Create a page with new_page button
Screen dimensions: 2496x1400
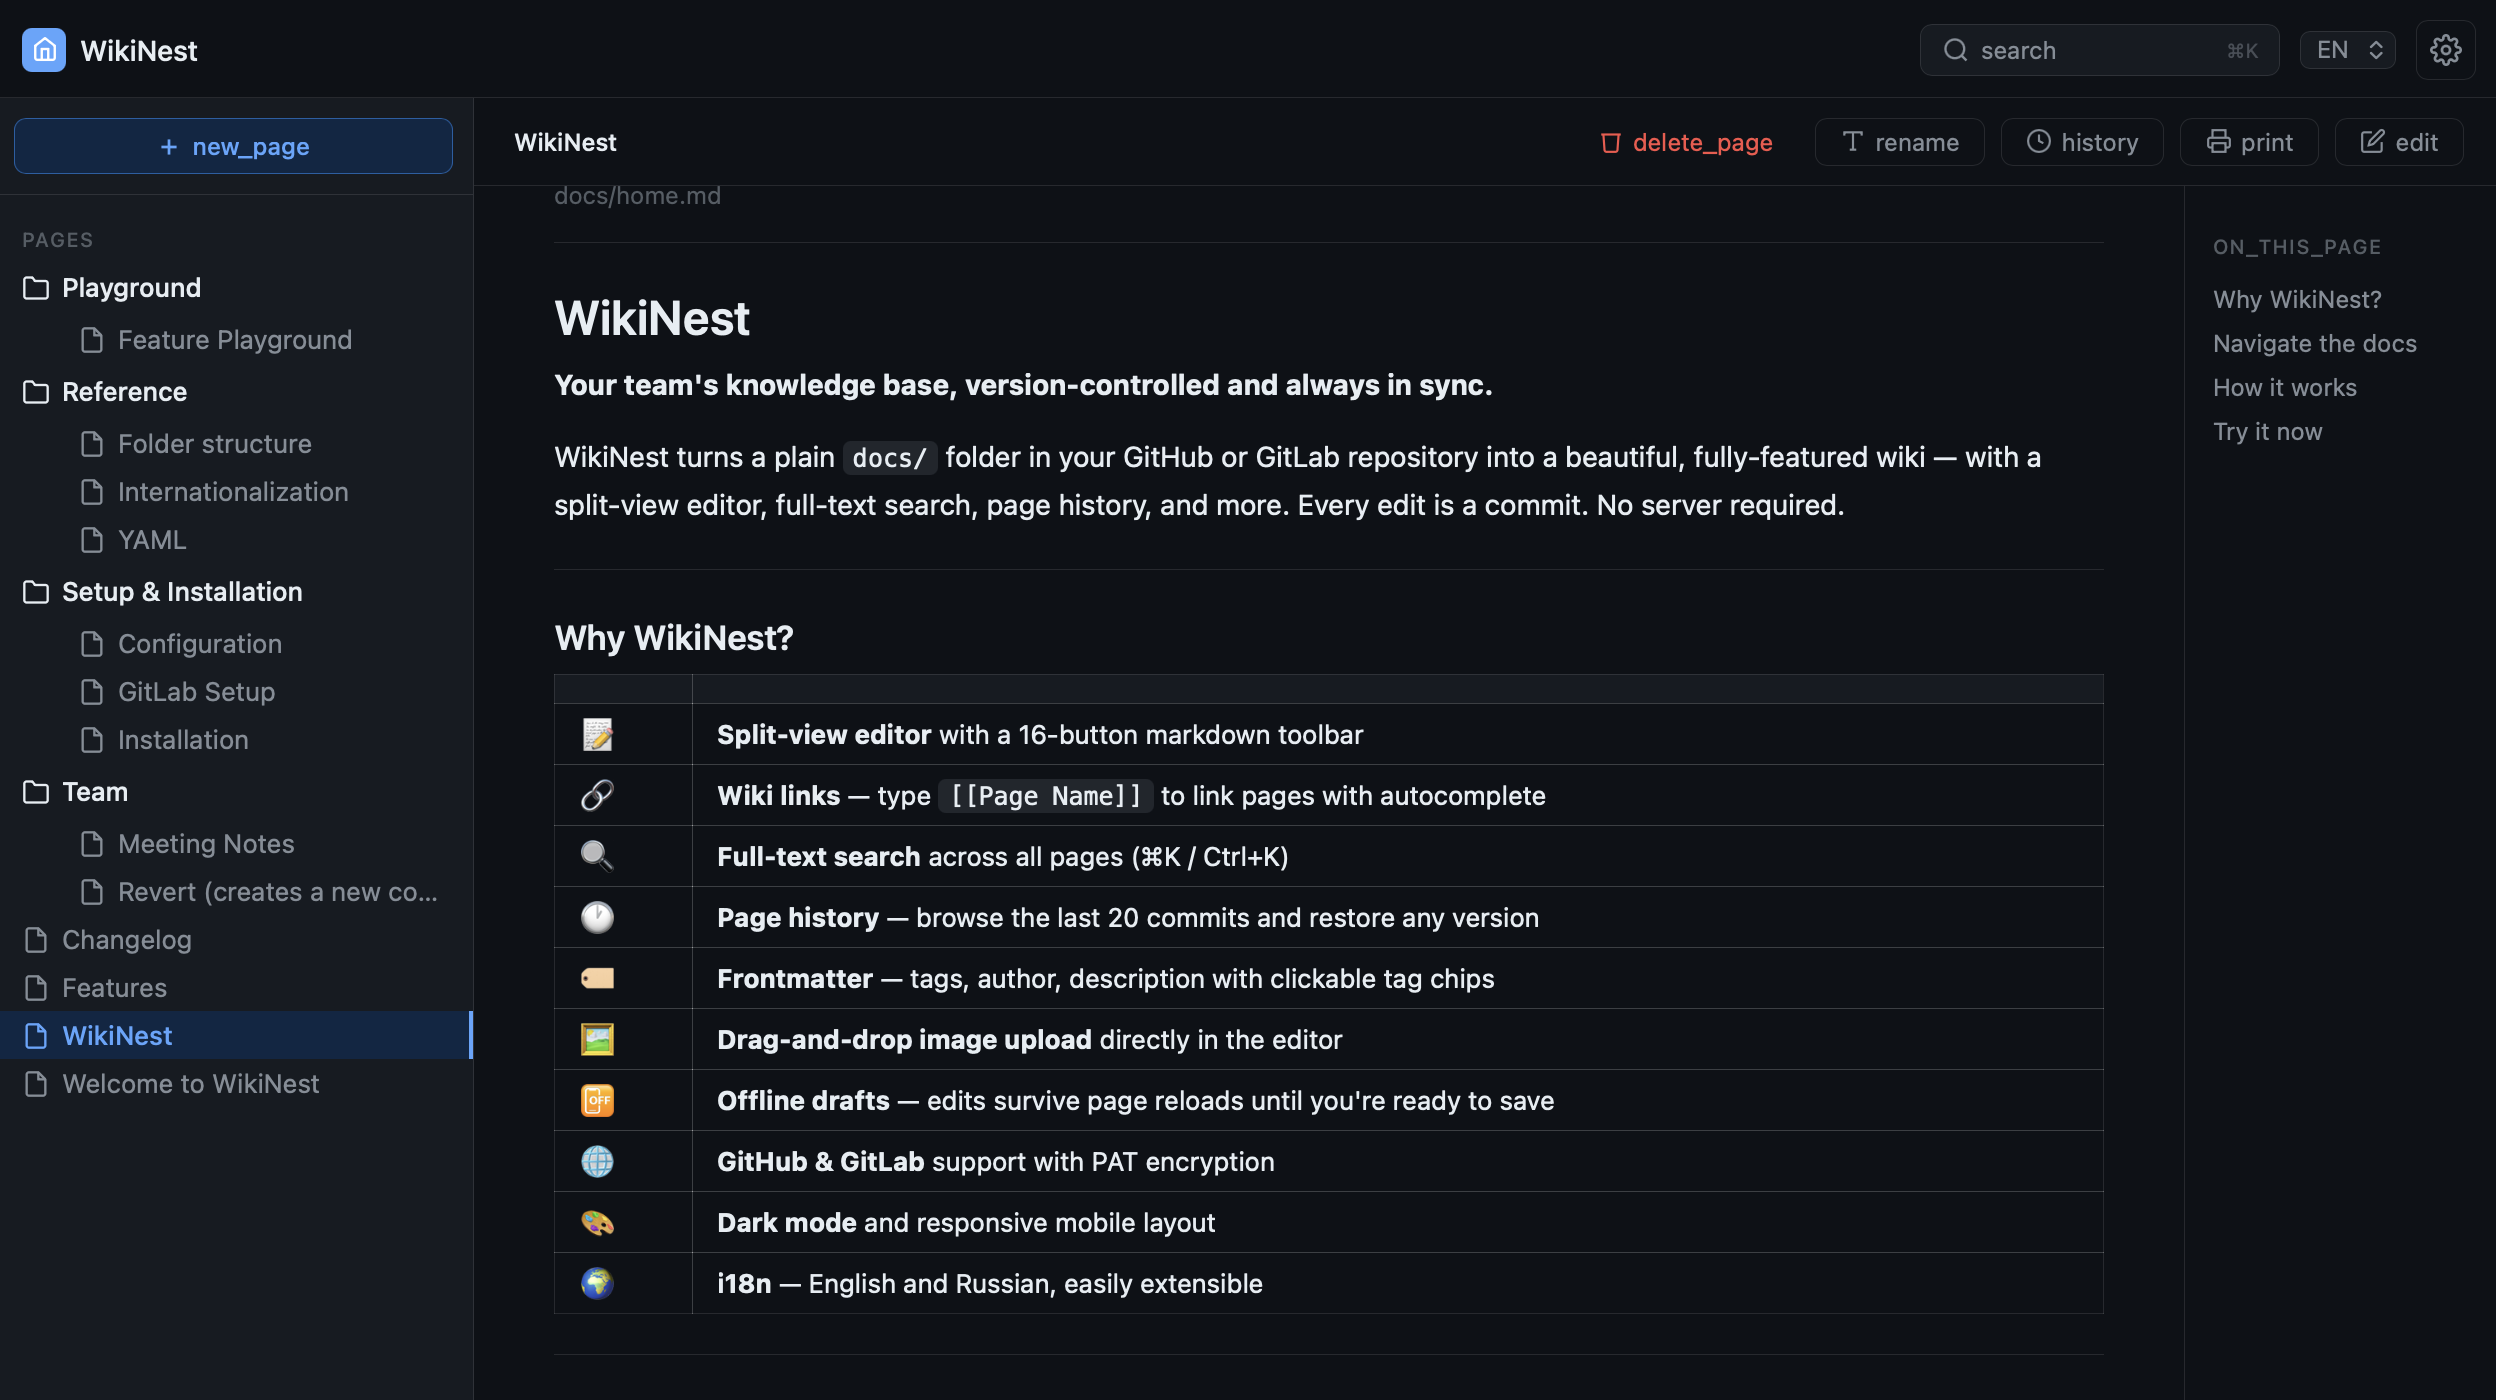233,146
